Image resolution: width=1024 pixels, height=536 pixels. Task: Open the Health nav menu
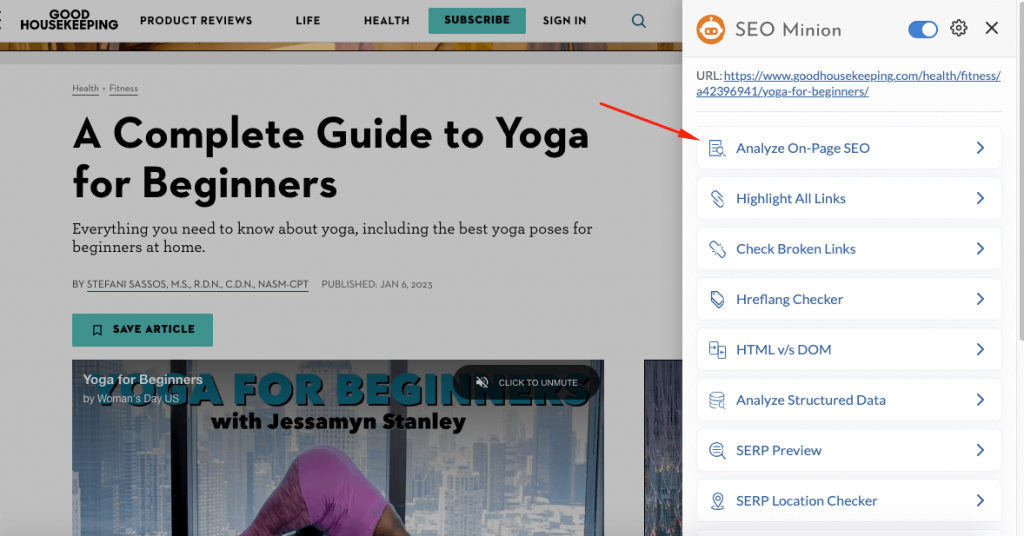pyautogui.click(x=387, y=21)
